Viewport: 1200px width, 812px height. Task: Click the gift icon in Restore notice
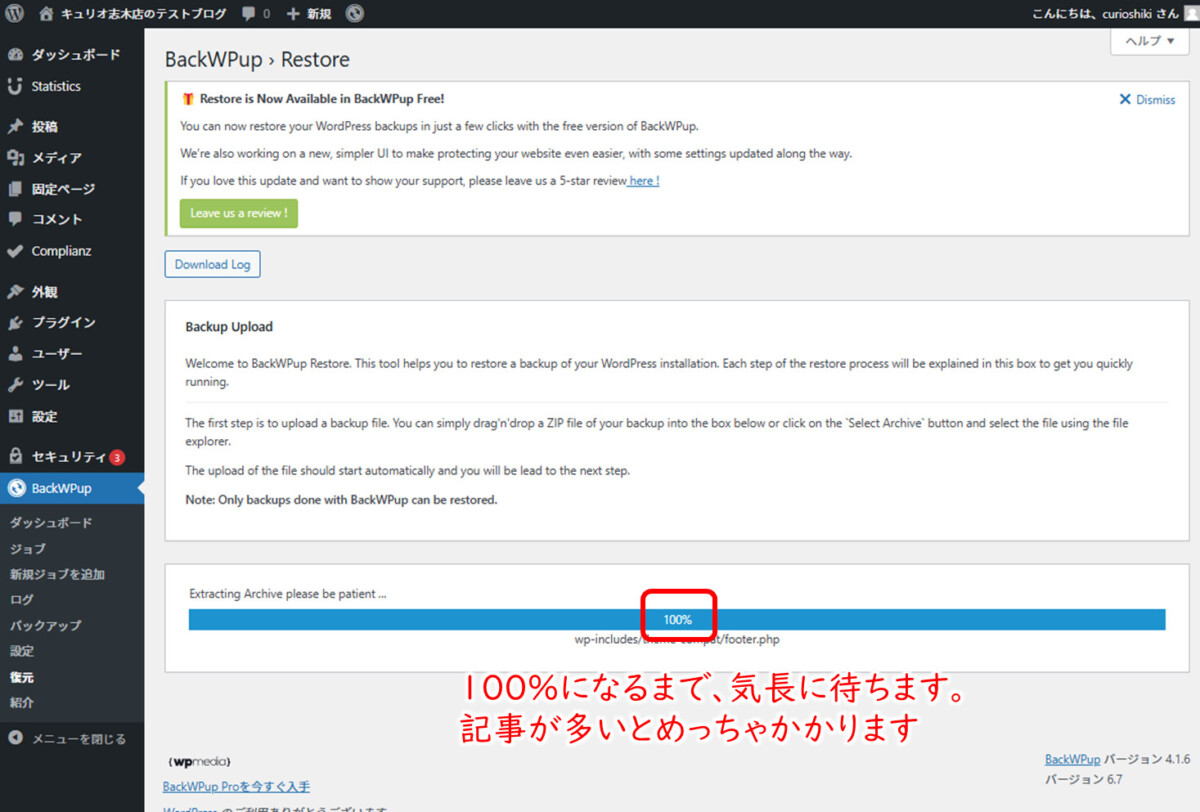tap(188, 99)
